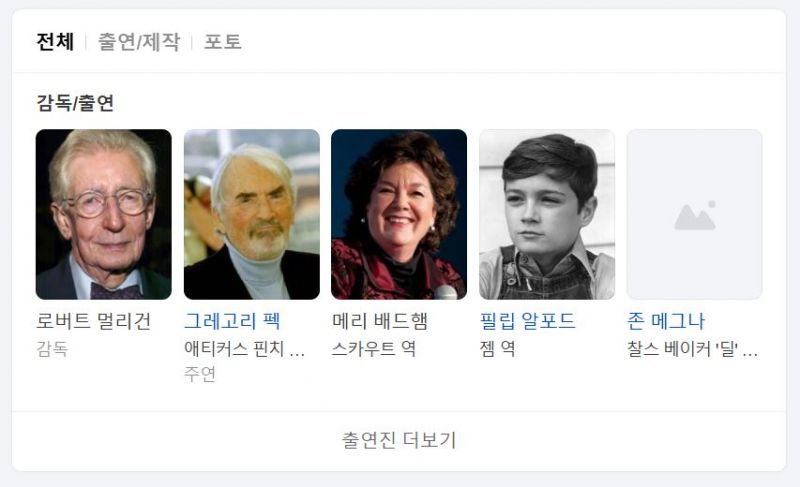This screenshot has height=487, width=800.
Task: Open 로버트 멀리건 director photo
Action: click(x=104, y=214)
